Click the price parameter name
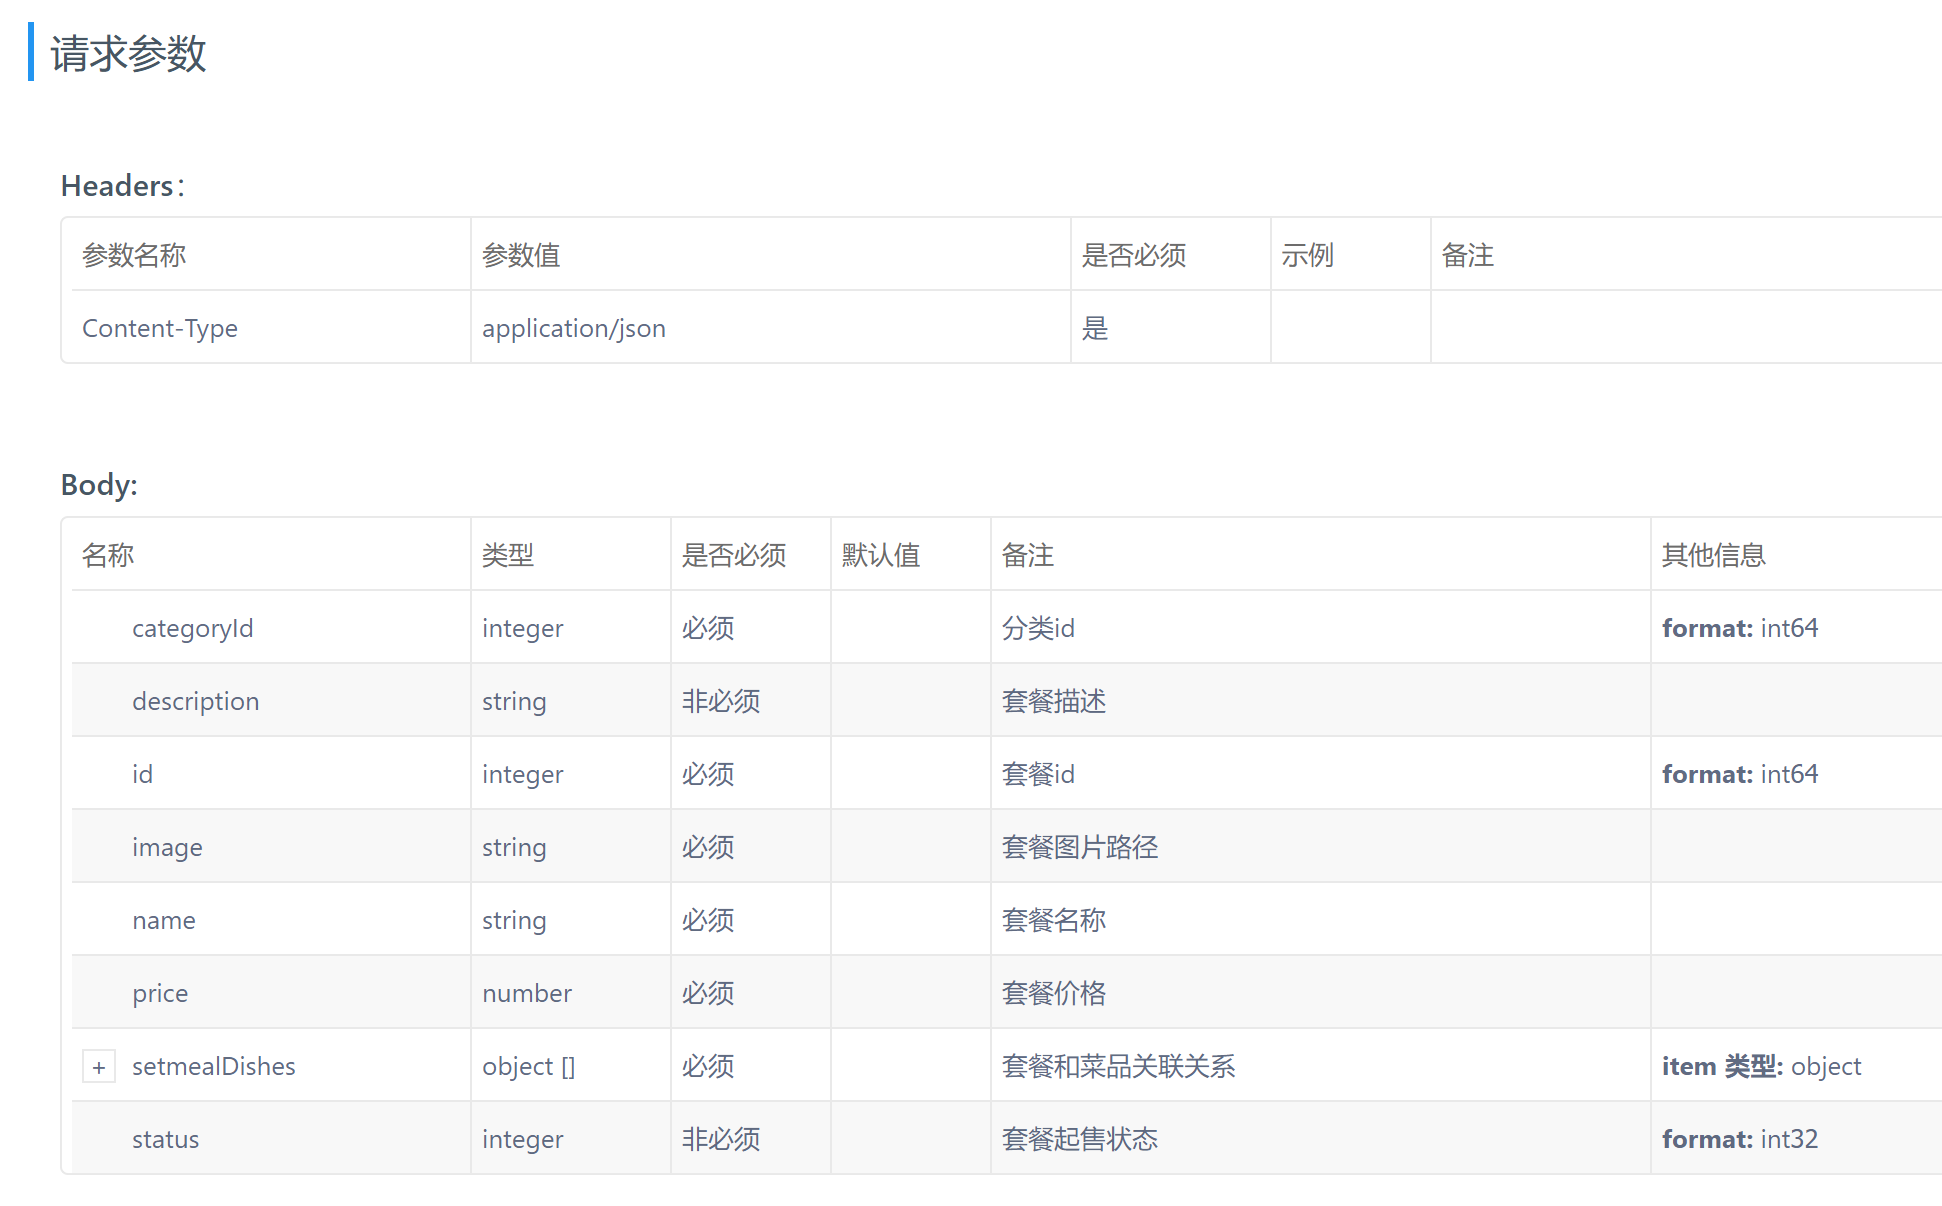The height and width of the screenshot is (1206, 1942). pos(160,993)
